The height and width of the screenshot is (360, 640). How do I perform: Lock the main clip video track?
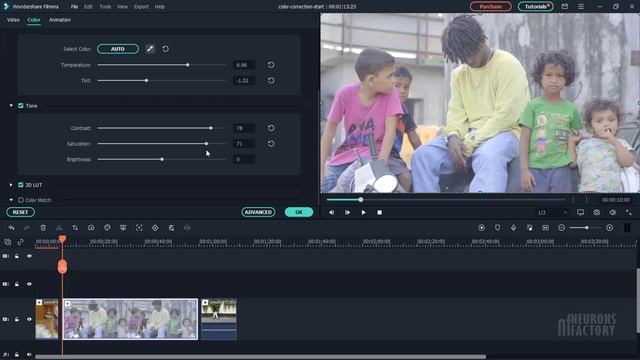(17, 319)
